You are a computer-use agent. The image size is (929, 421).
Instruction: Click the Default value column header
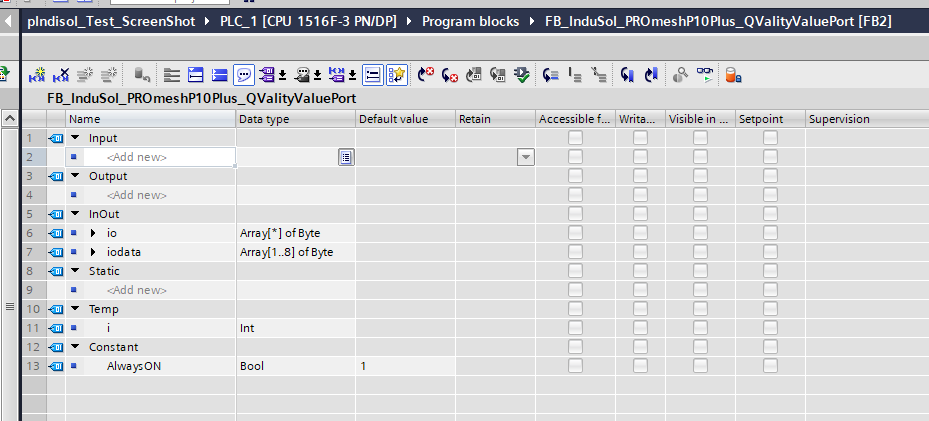[405, 119]
